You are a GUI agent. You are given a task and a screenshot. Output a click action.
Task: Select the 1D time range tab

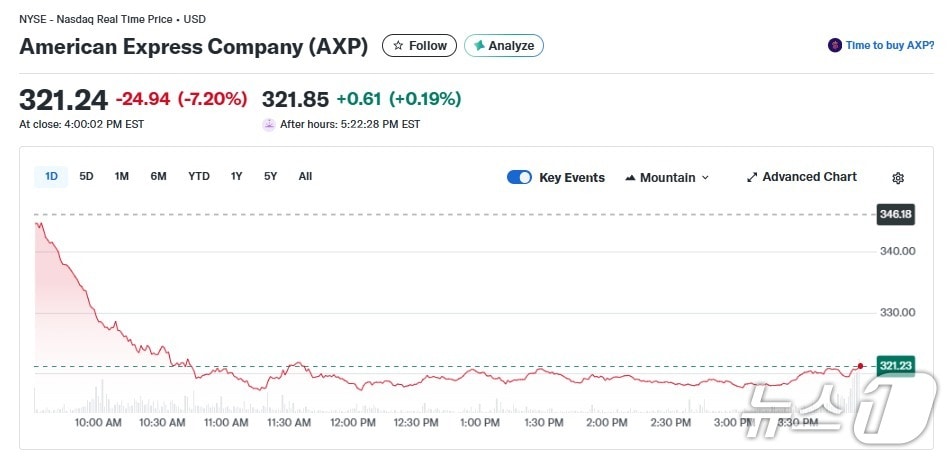[51, 176]
